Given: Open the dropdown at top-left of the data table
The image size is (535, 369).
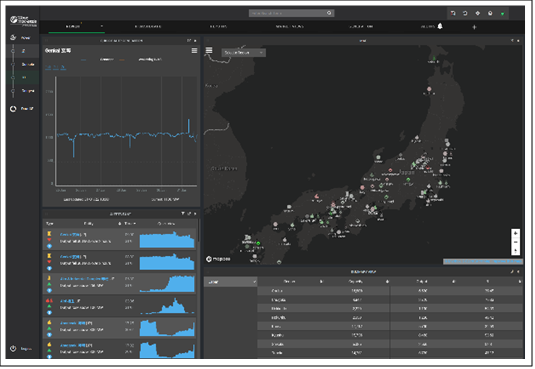Looking at the screenshot, I should click(x=230, y=282).
